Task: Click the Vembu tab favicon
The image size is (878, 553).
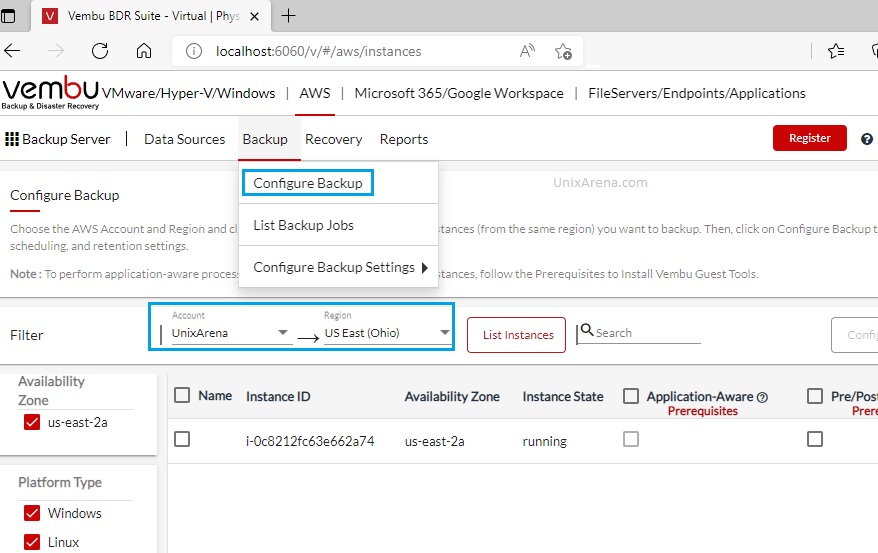Action: (50, 16)
